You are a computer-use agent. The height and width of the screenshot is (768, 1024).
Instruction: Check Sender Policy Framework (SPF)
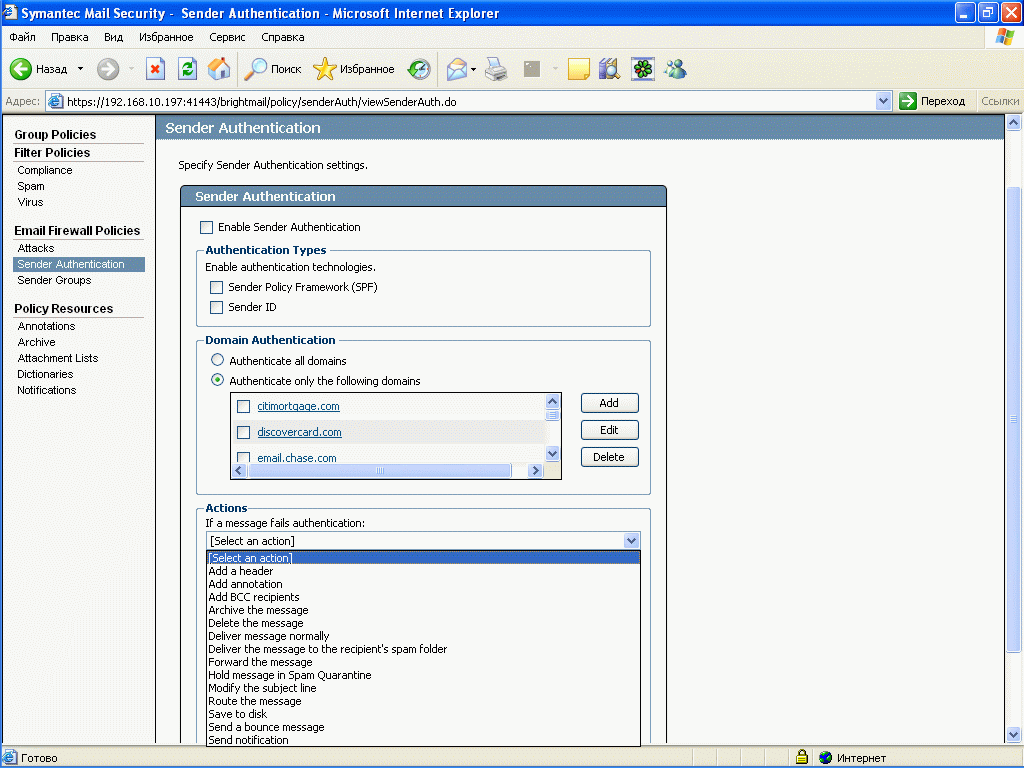(216, 287)
